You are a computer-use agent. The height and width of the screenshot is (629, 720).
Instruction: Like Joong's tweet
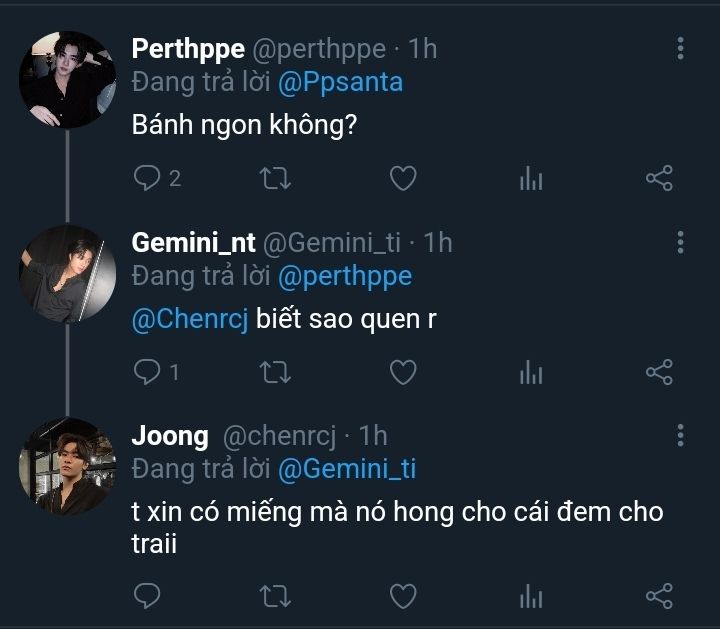pyautogui.click(x=402, y=597)
